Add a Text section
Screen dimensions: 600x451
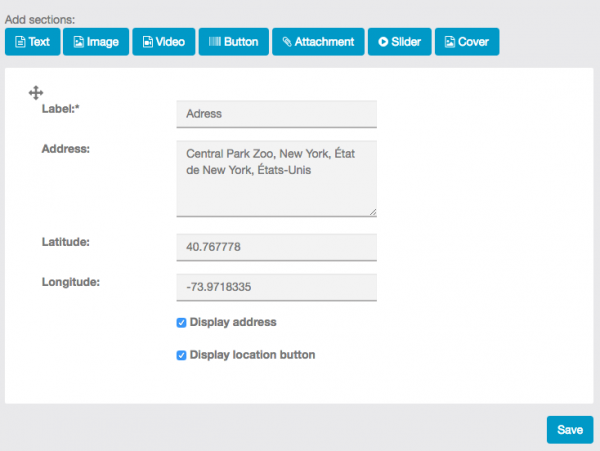click(32, 42)
